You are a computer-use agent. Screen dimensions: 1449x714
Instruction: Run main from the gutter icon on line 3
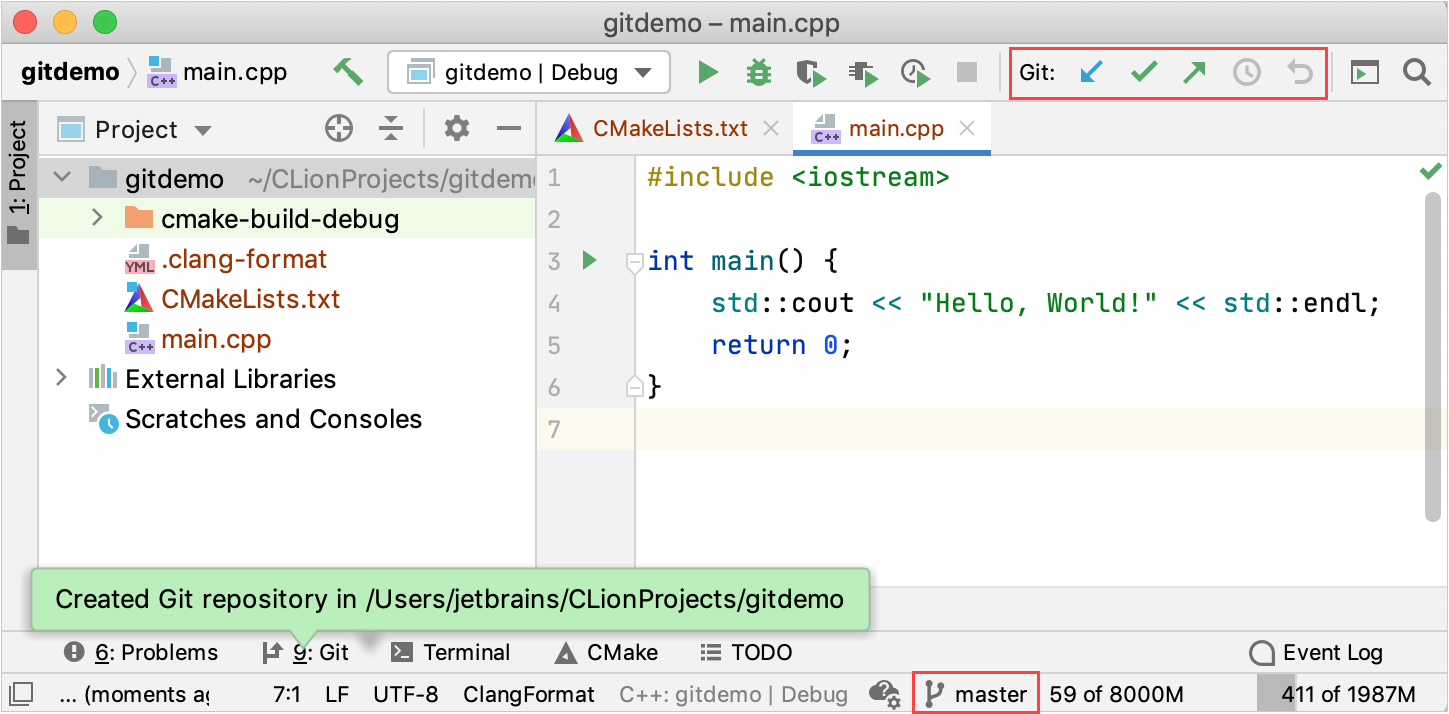(x=588, y=260)
